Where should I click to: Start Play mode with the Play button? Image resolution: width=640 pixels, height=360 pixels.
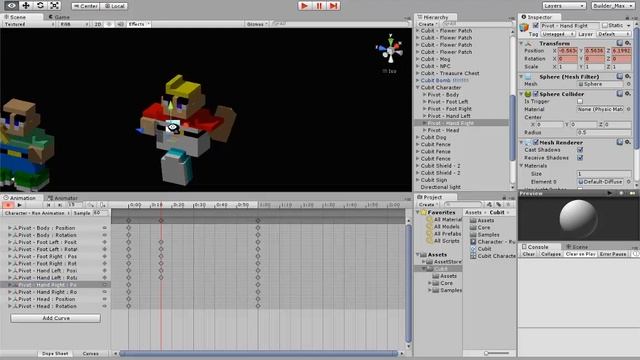coord(304,6)
